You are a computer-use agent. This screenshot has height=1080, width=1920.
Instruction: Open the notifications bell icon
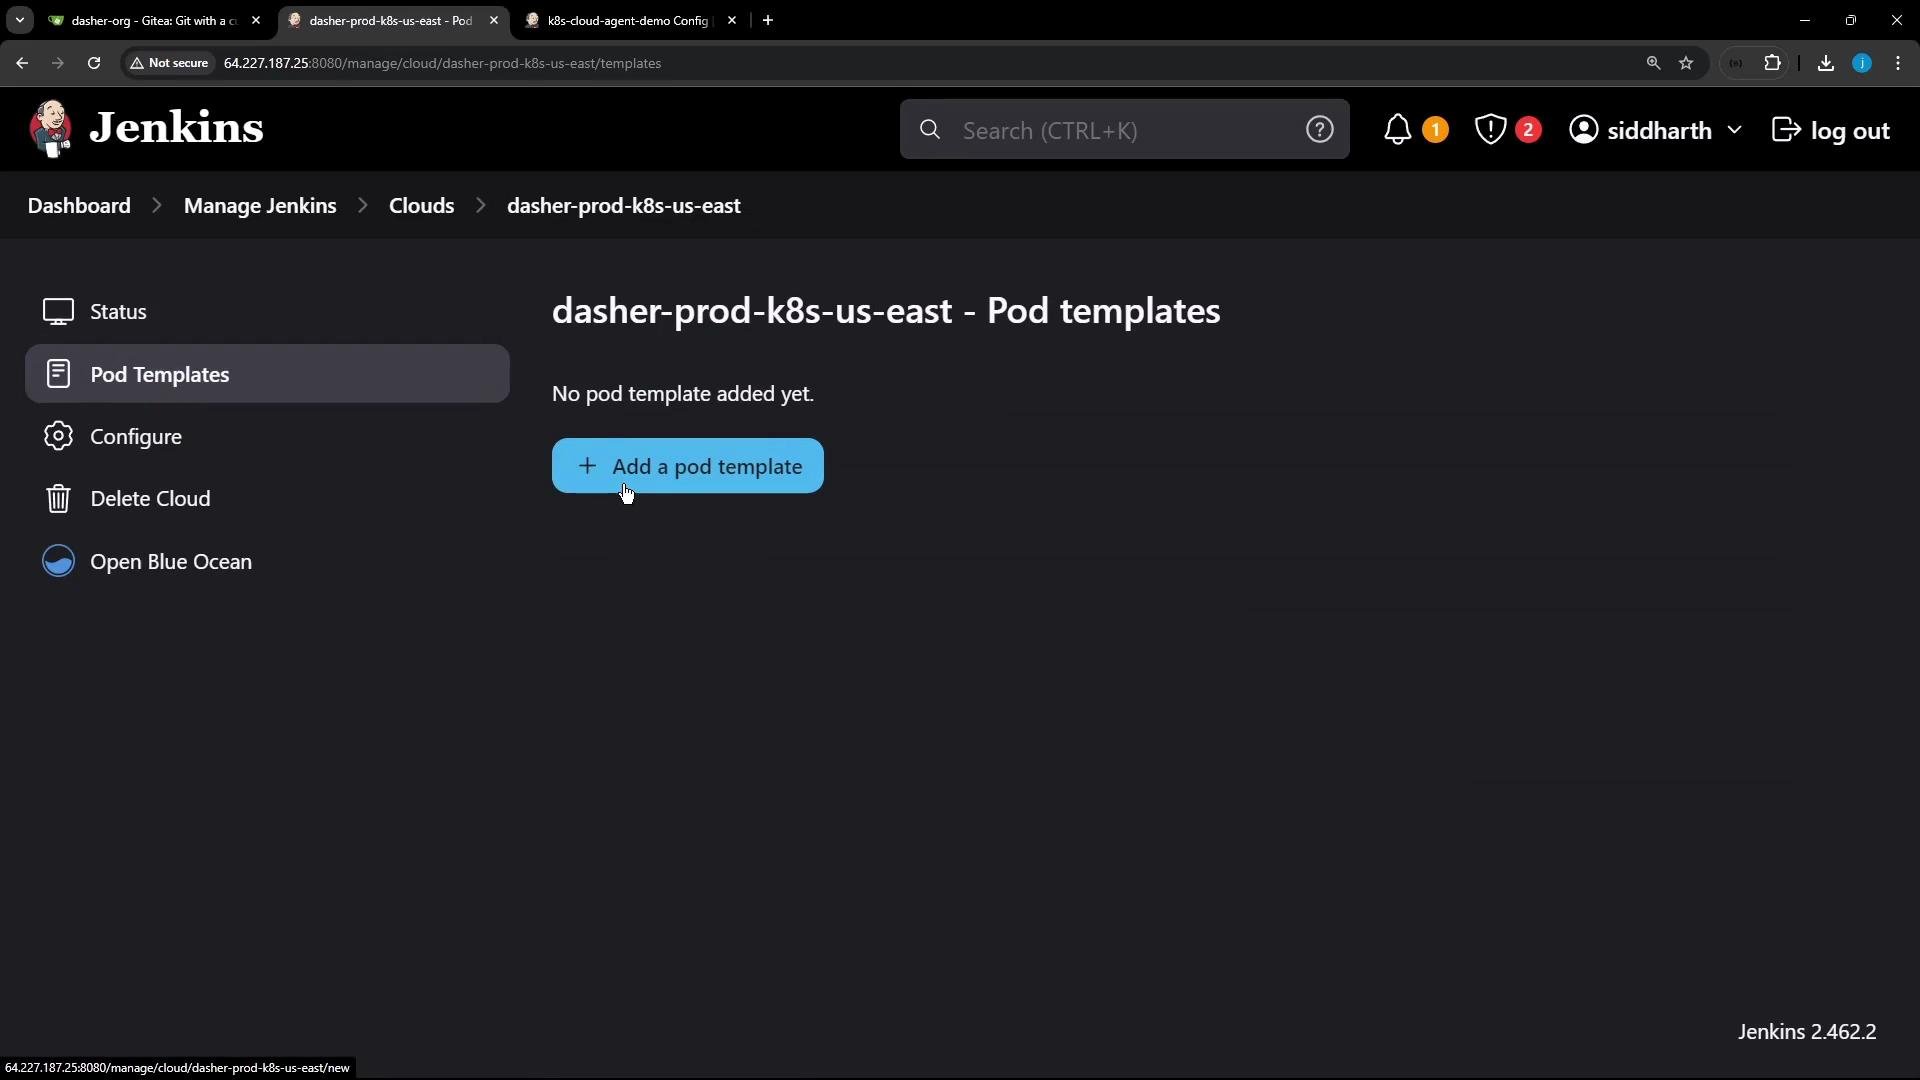(x=1397, y=130)
